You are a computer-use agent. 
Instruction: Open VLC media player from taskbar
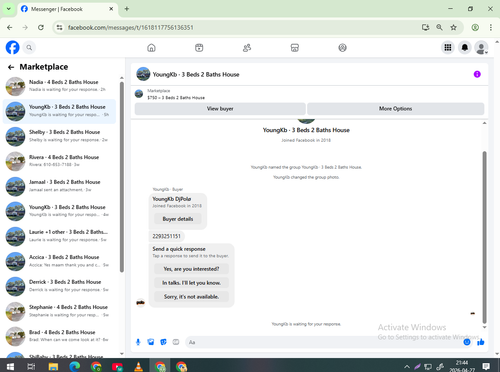click(x=138, y=367)
